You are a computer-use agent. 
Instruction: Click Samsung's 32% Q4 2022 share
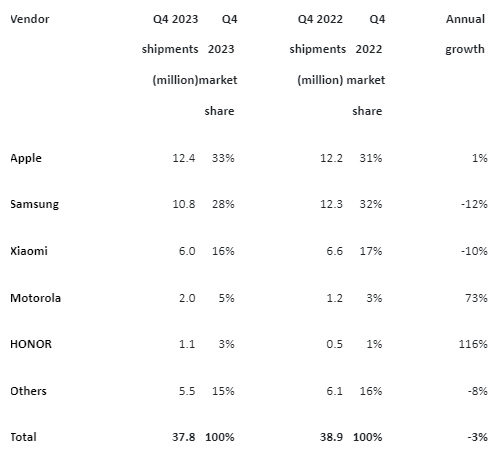(x=371, y=204)
